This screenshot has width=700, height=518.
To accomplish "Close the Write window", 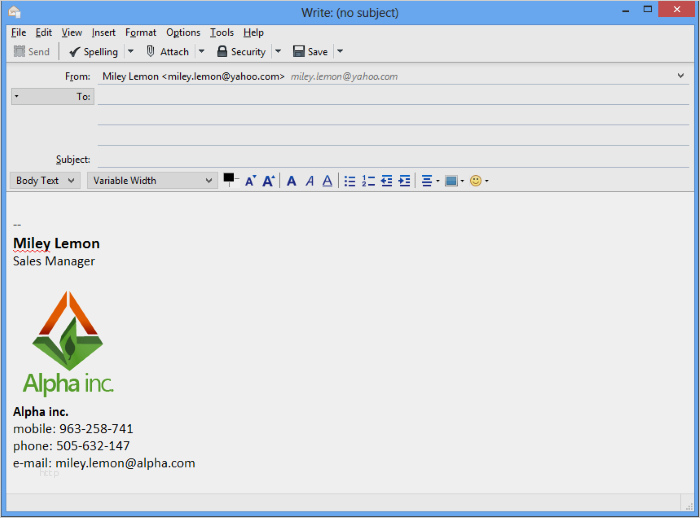I will pos(677,9).
